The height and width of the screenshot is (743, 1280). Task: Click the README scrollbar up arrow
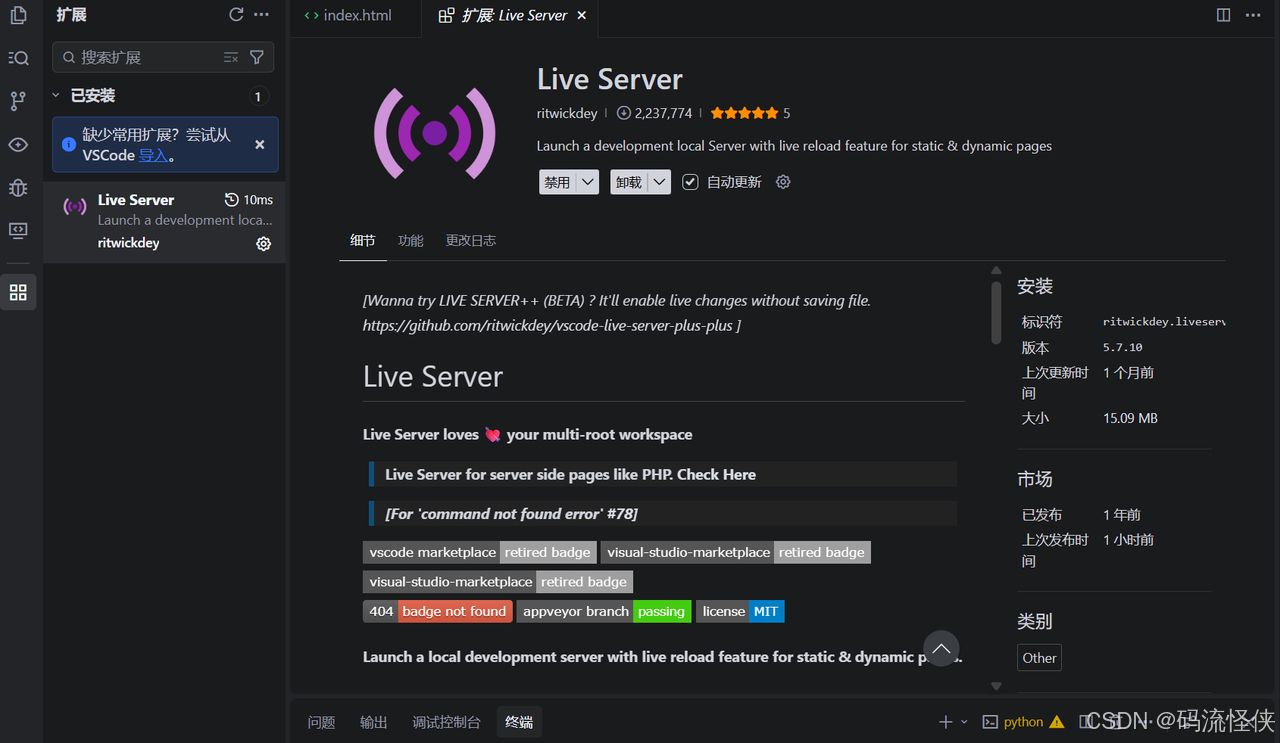[x=996, y=270]
